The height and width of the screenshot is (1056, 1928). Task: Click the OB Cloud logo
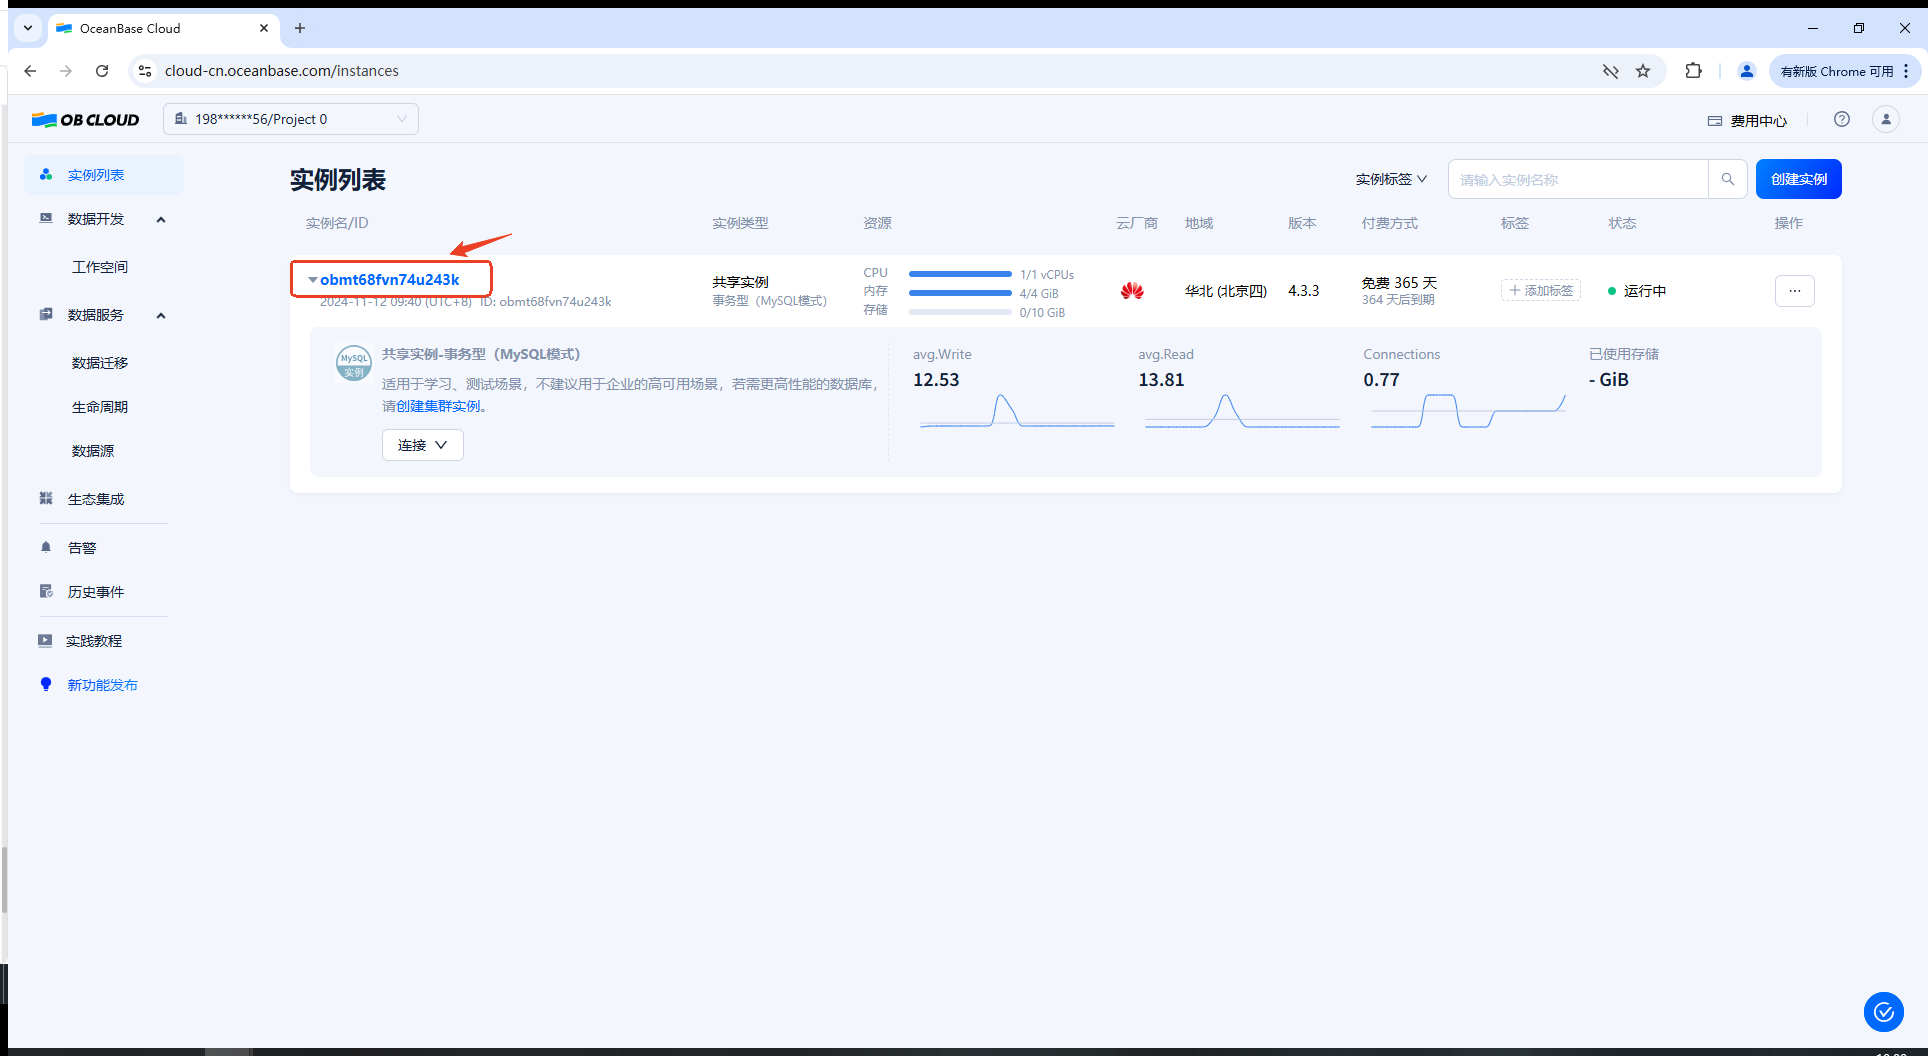(x=86, y=120)
